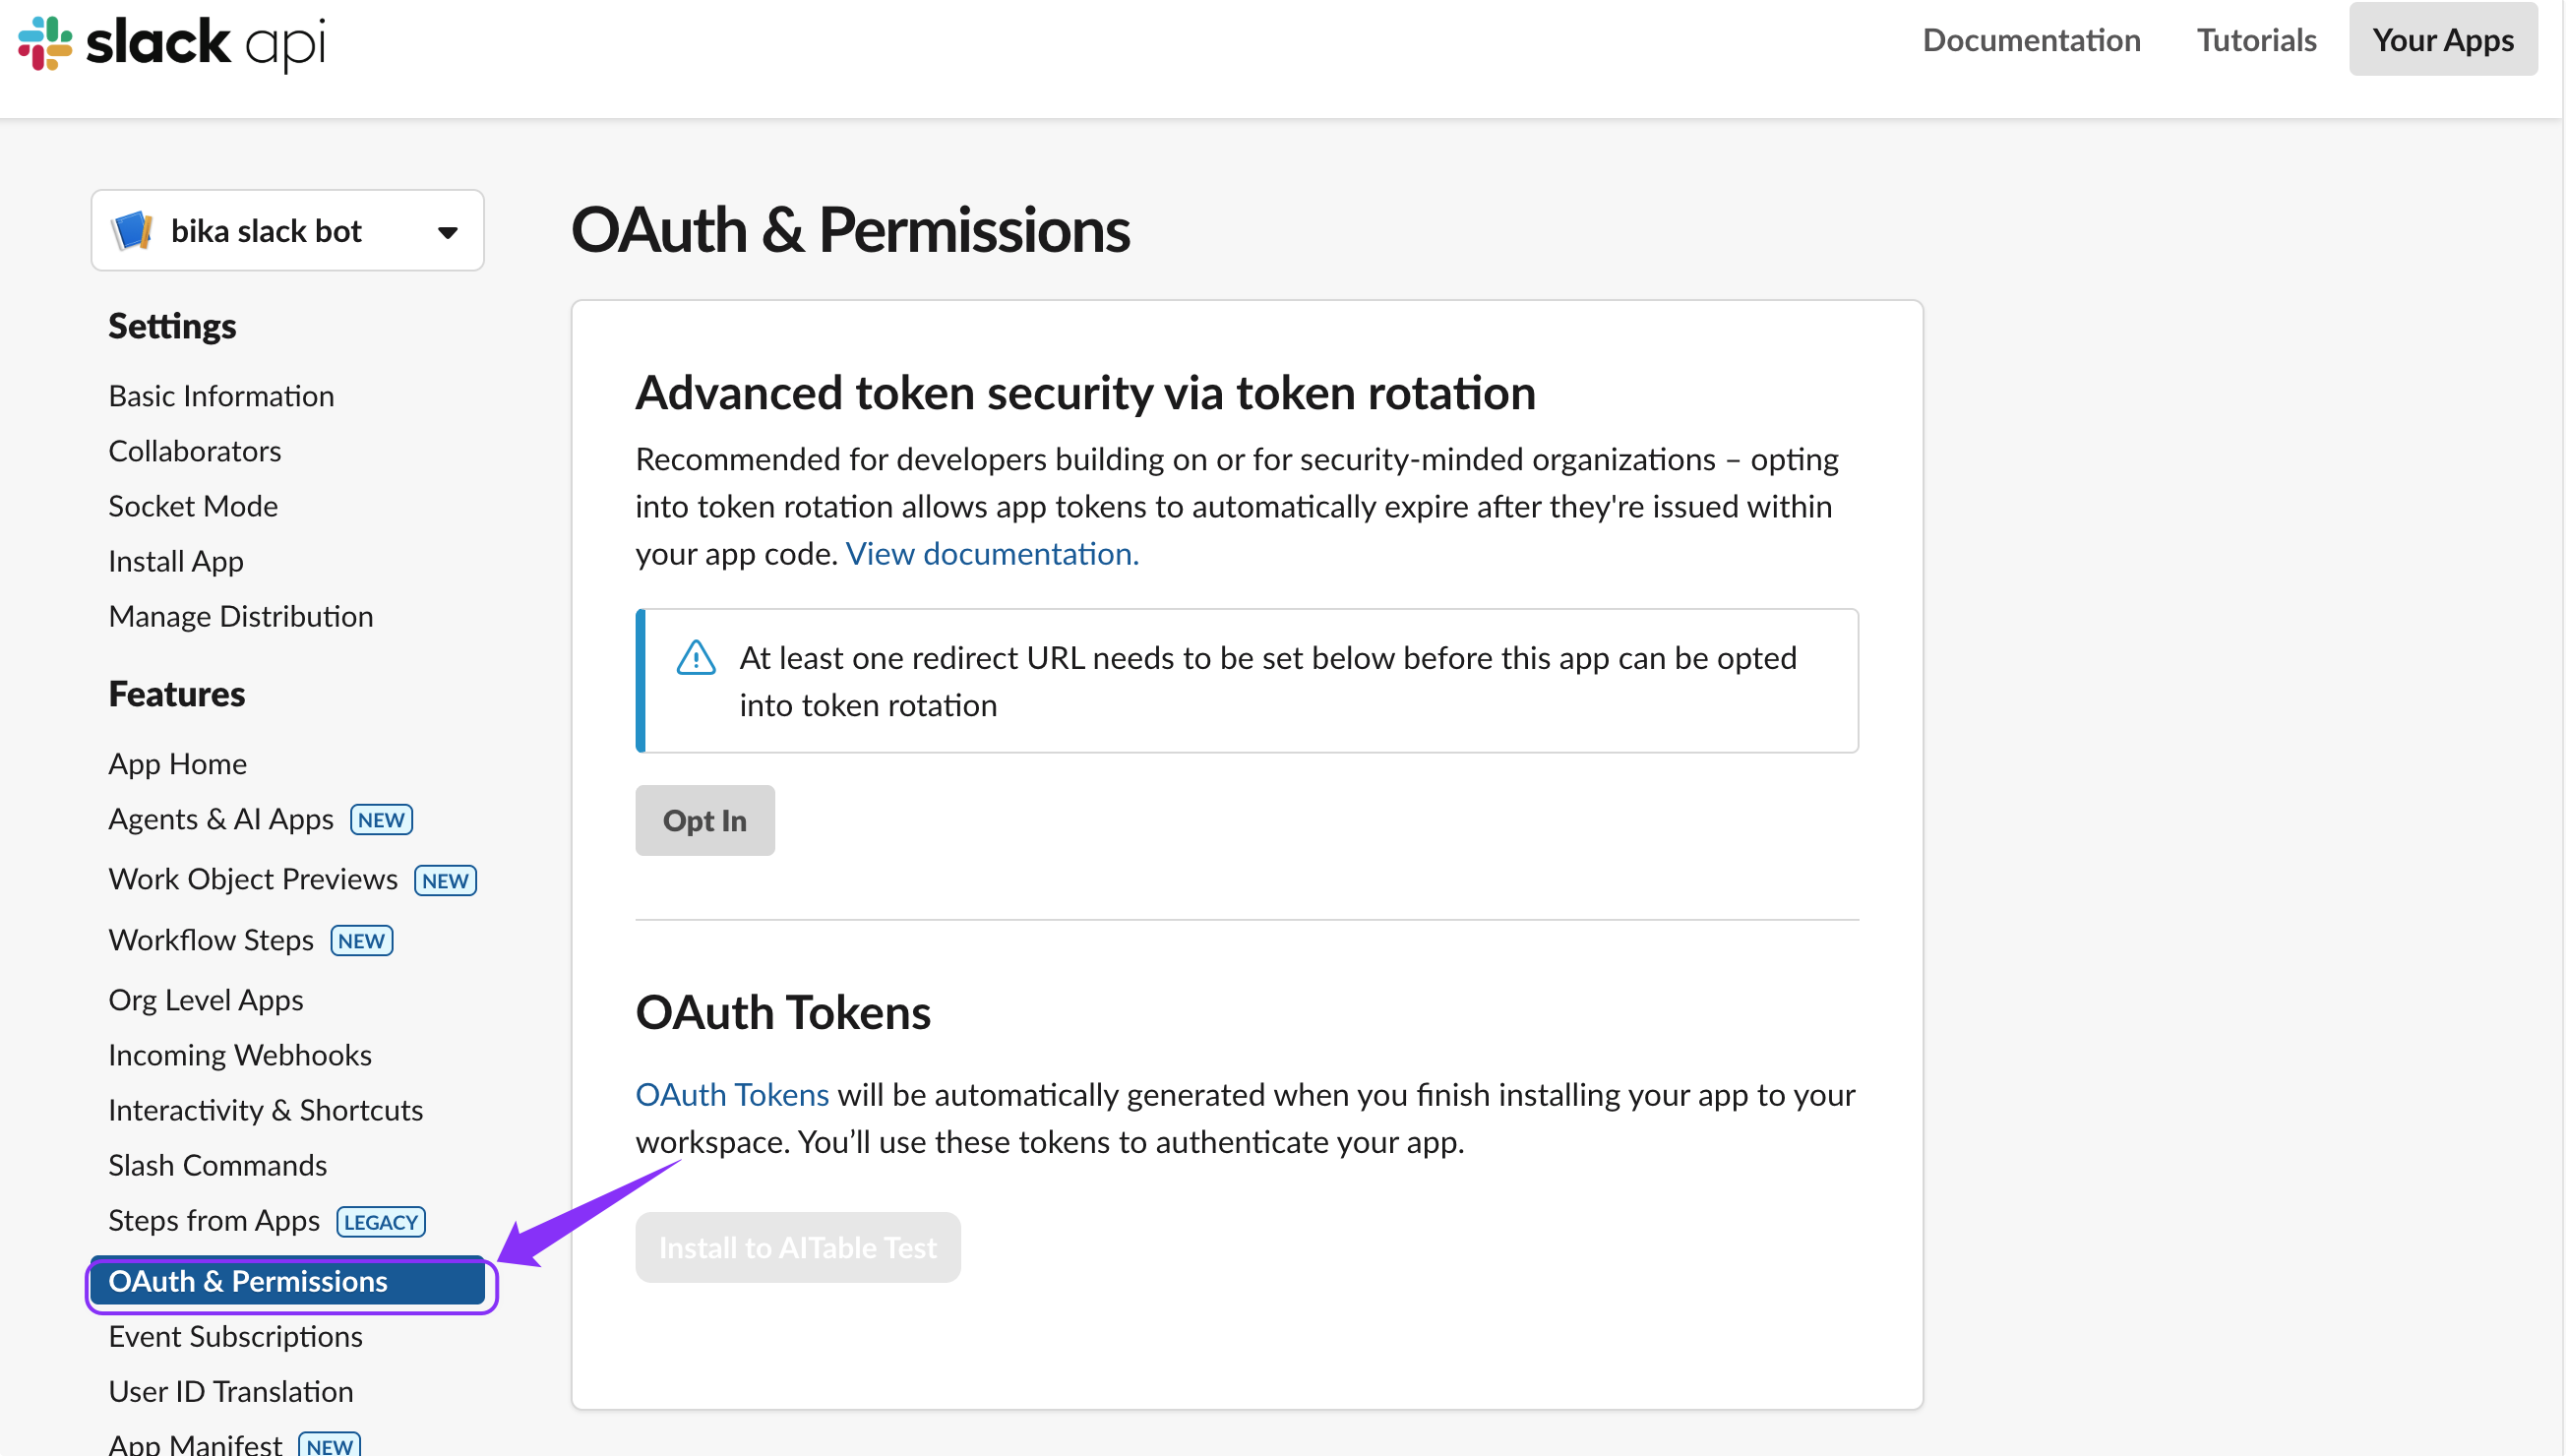
Task: Click Install to AITable Test button
Action: (x=797, y=1248)
